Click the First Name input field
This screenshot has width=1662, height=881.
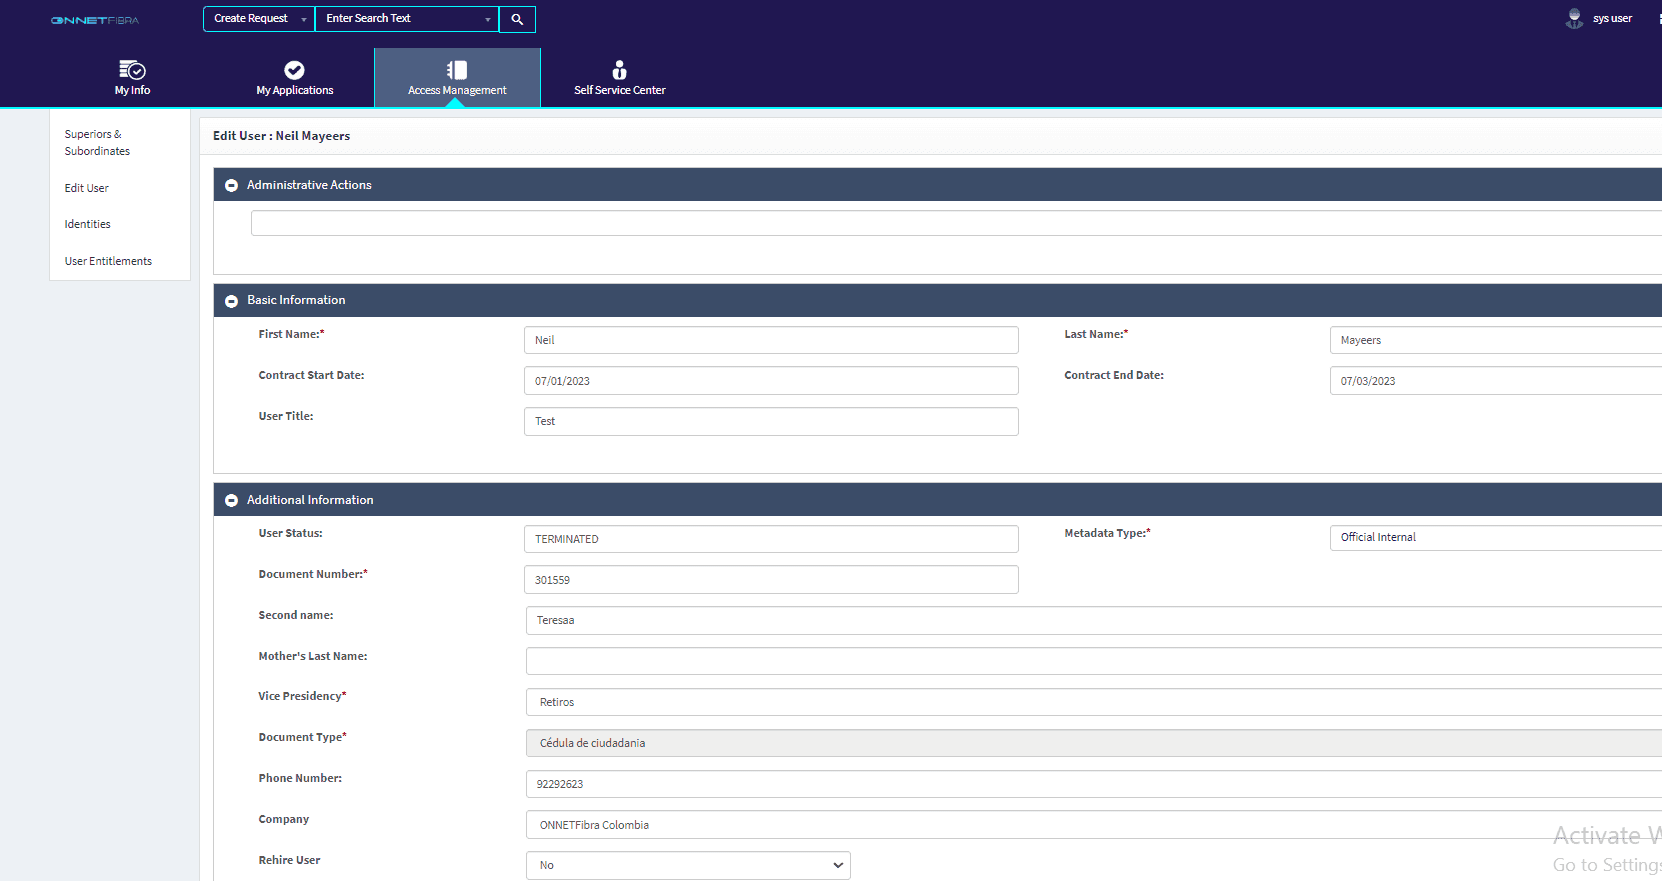click(x=770, y=340)
